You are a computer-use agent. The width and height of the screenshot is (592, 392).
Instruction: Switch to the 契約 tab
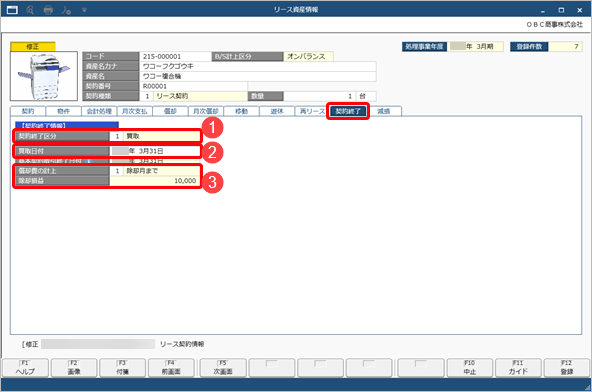pos(28,111)
